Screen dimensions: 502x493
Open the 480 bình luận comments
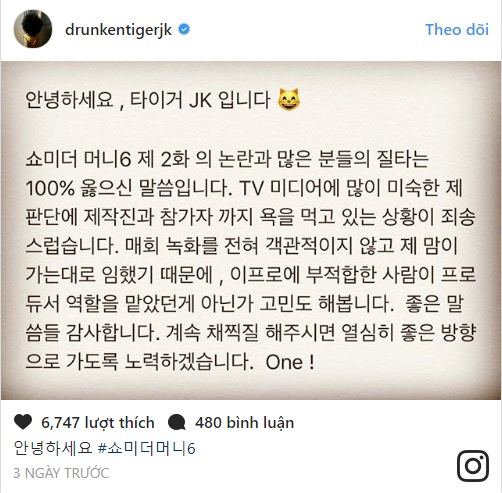coord(244,423)
